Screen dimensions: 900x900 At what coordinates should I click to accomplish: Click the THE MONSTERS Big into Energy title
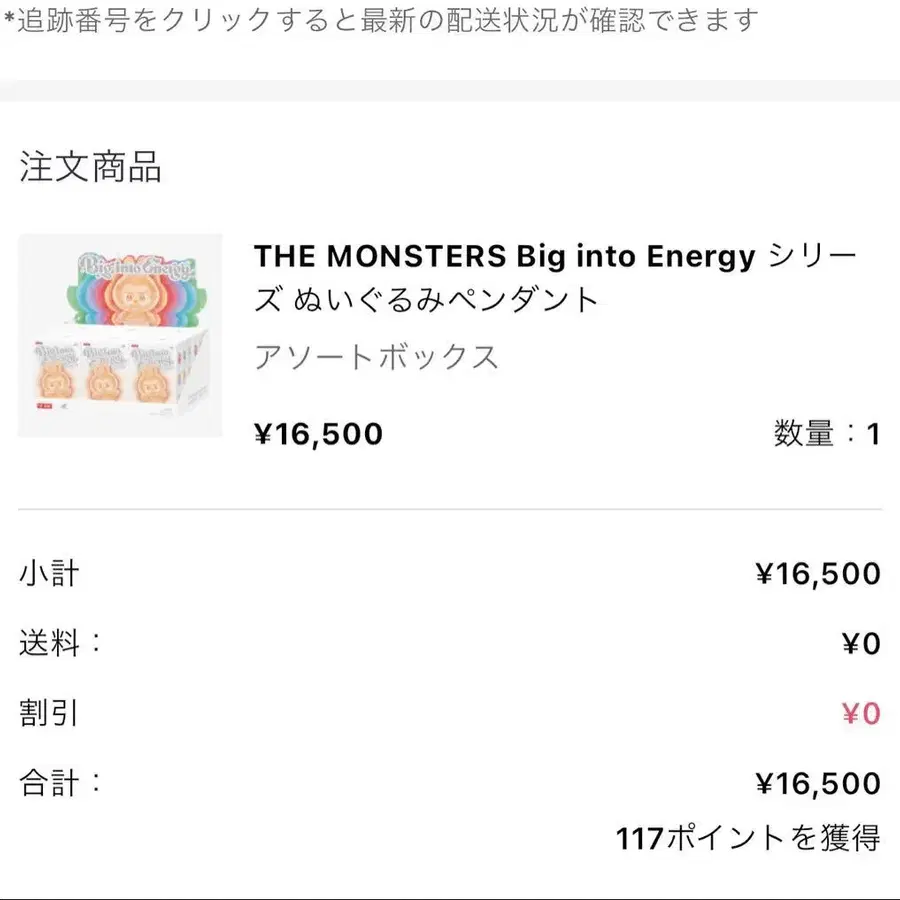click(555, 277)
